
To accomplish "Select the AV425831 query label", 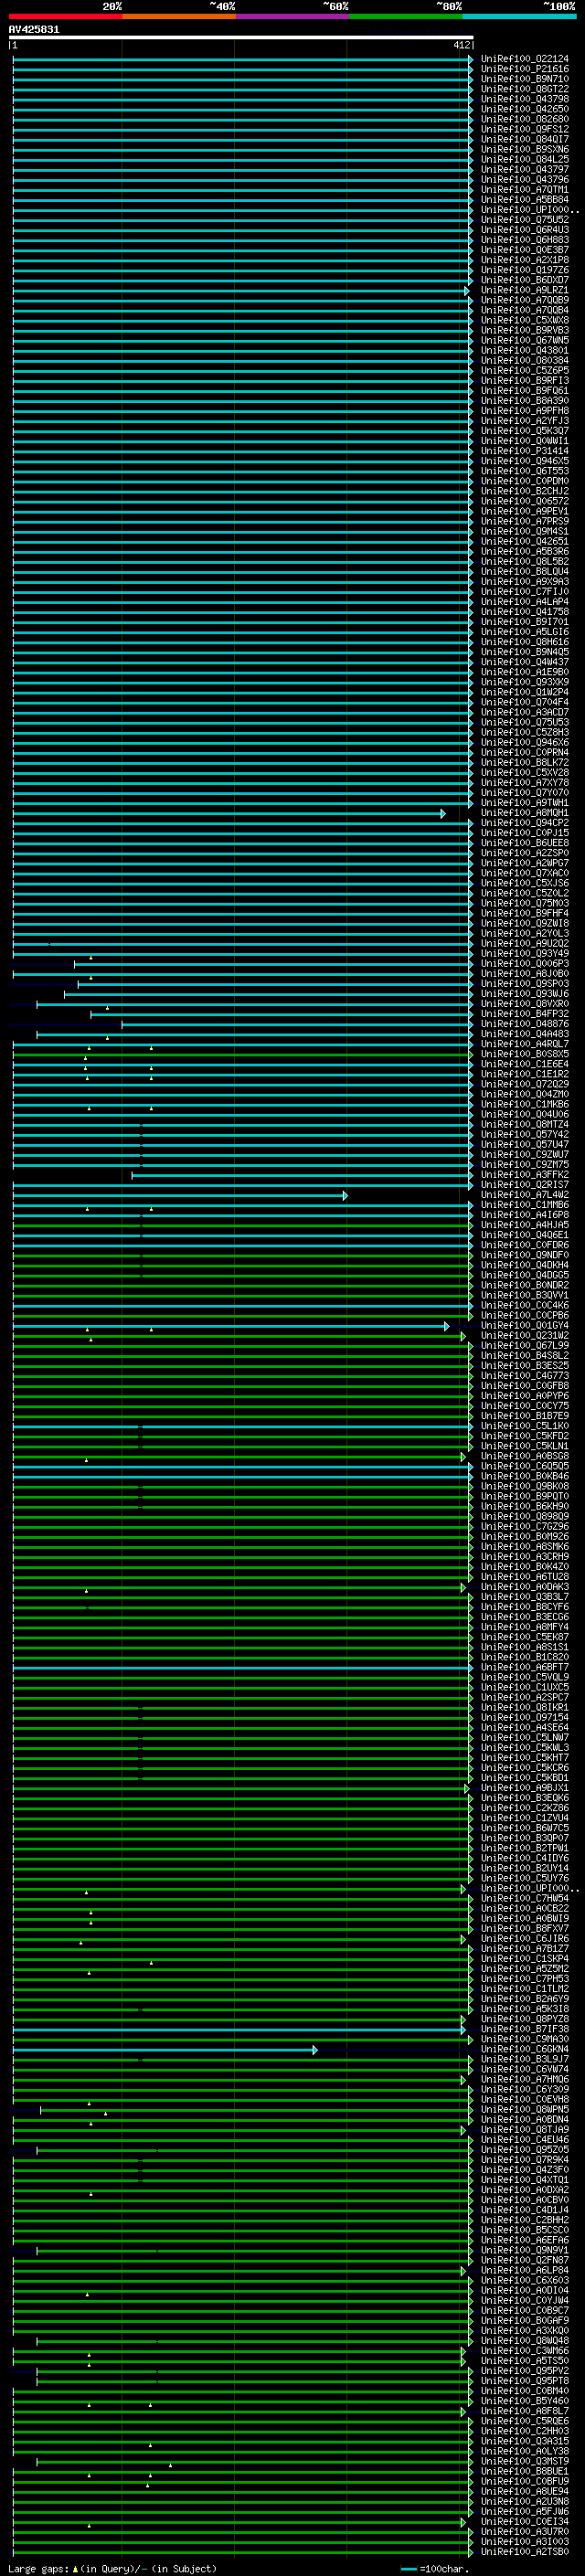I will pos(34,29).
